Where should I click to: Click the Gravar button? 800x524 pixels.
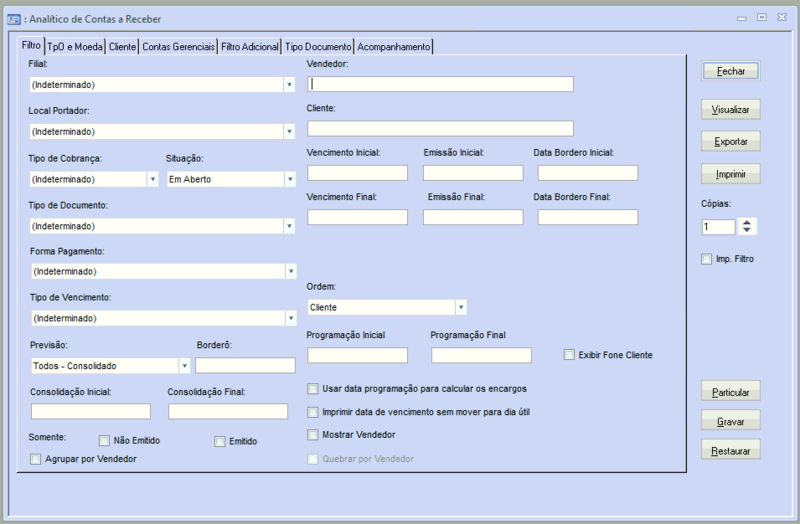(x=731, y=421)
